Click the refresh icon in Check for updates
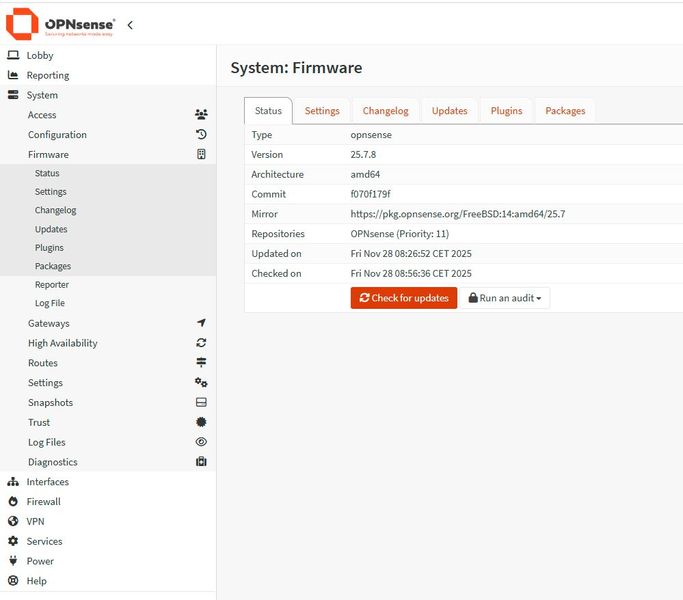 [364, 298]
